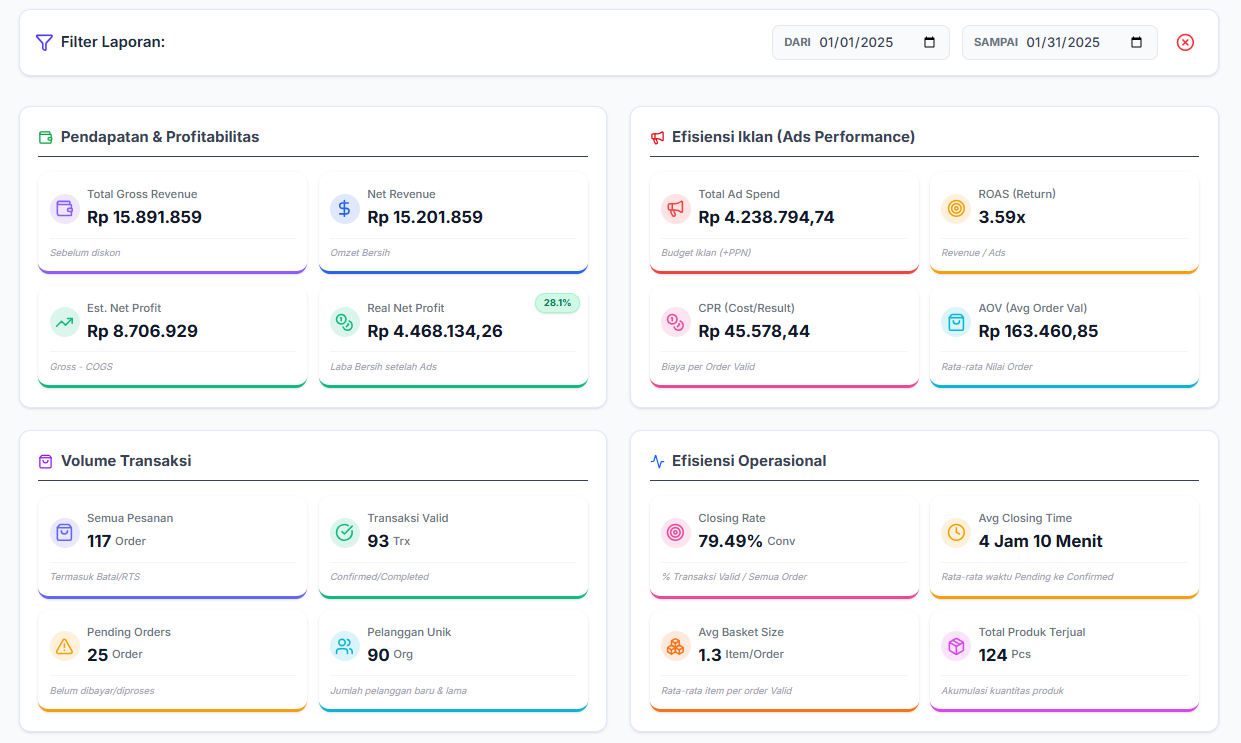Click the dollar icon on Net Revenue card

coord(345,208)
